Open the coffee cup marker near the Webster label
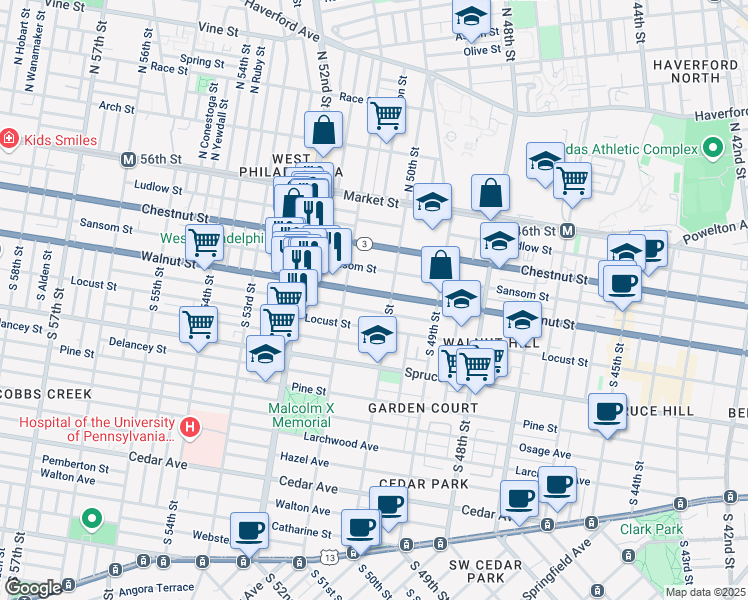Screen dimensions: 748x600 249,532
